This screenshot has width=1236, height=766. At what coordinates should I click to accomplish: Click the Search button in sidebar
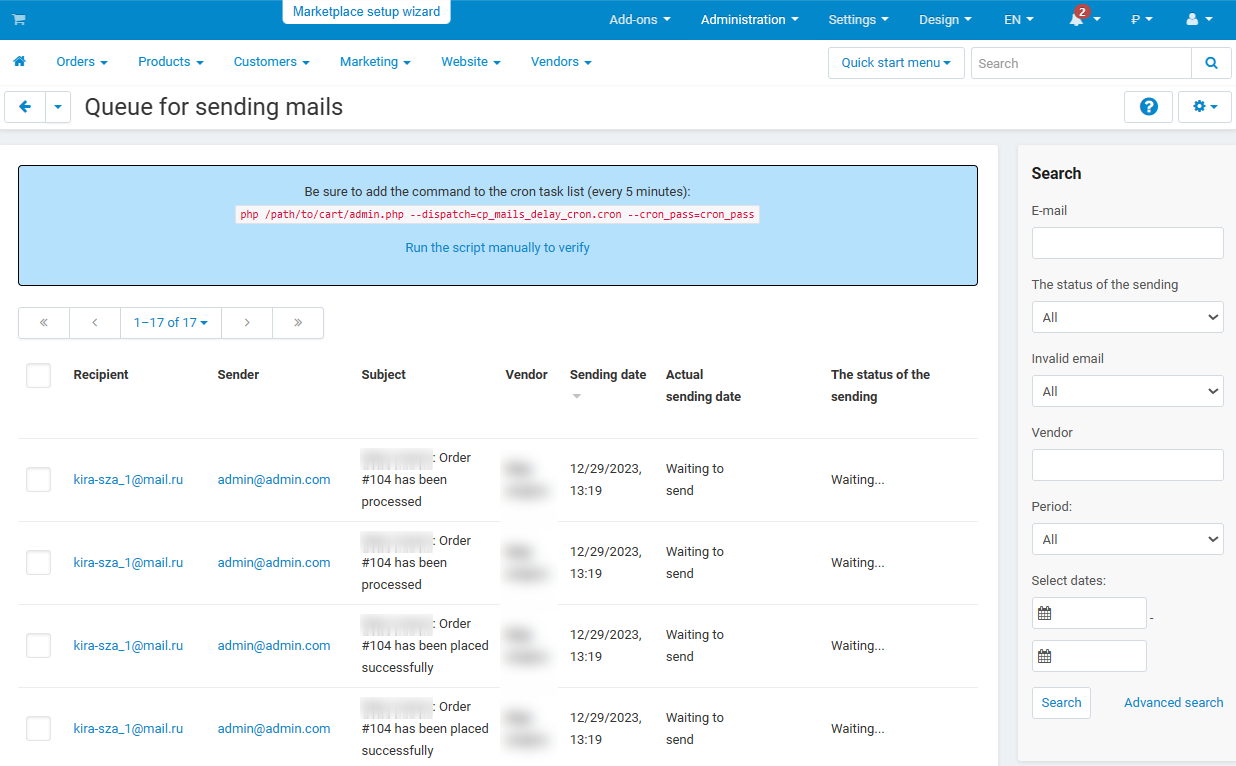point(1061,703)
